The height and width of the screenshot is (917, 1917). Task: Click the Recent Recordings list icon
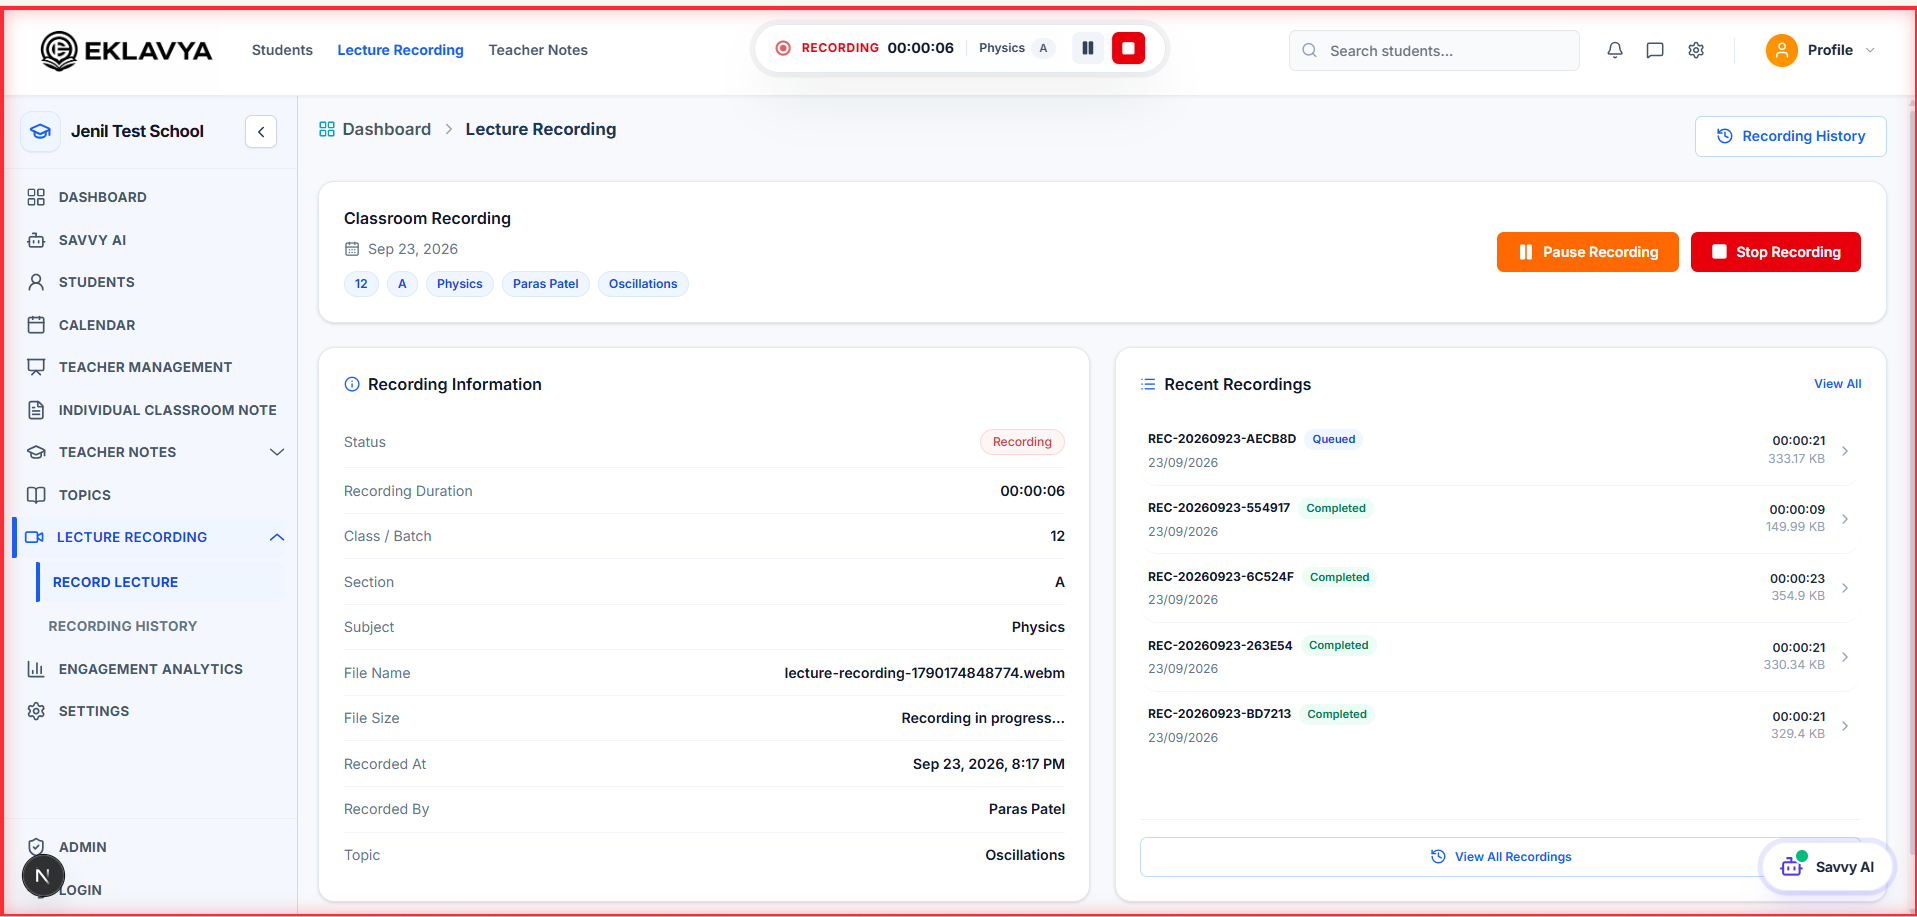(x=1148, y=384)
